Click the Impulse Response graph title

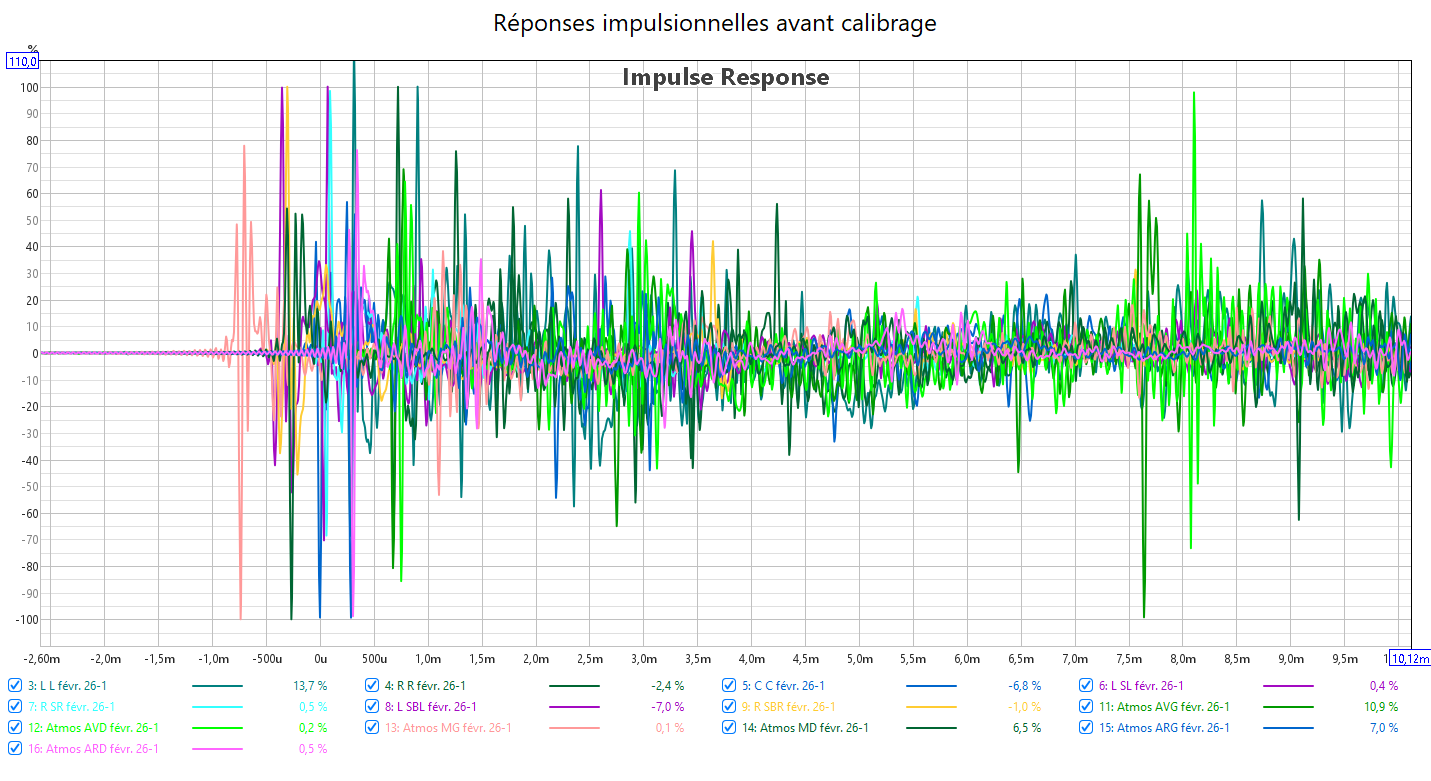coord(725,77)
